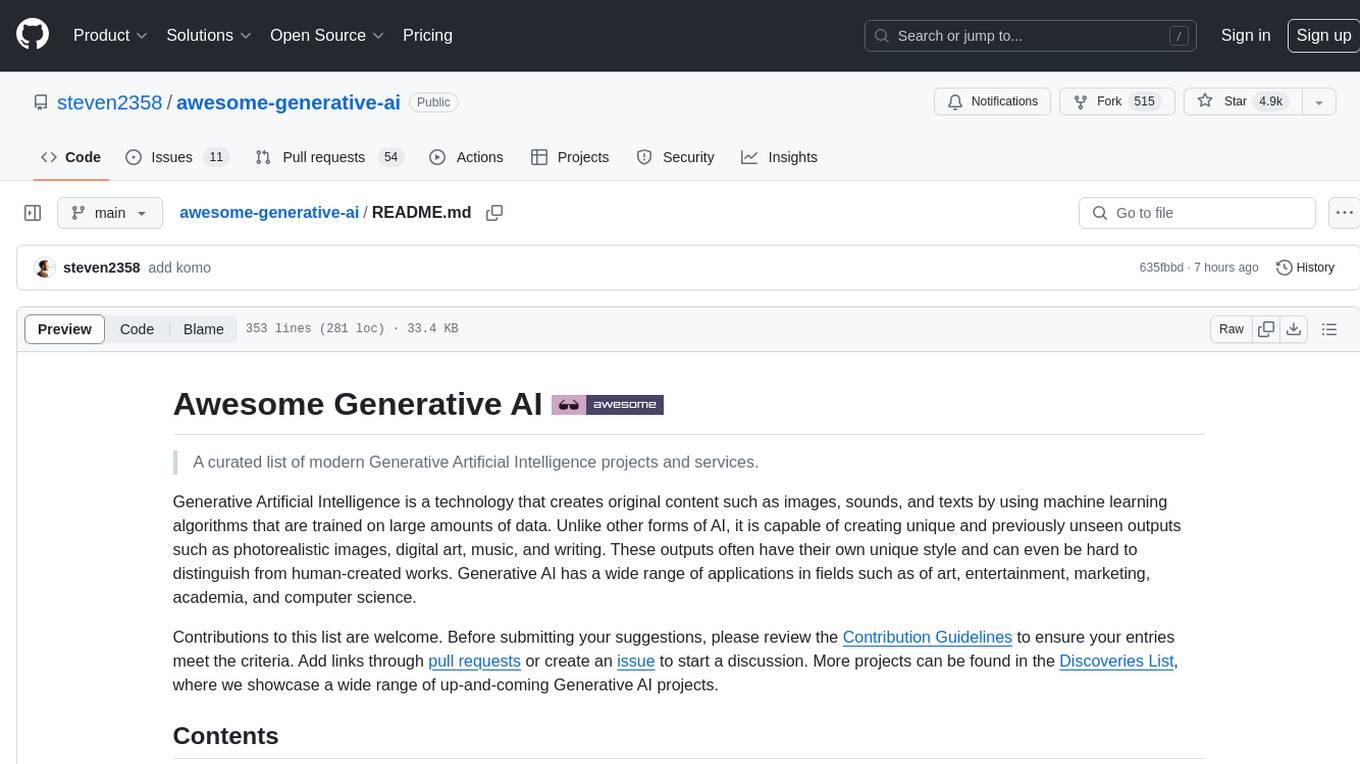
Task: Switch to the Insights tab
Action: pyautogui.click(x=779, y=157)
